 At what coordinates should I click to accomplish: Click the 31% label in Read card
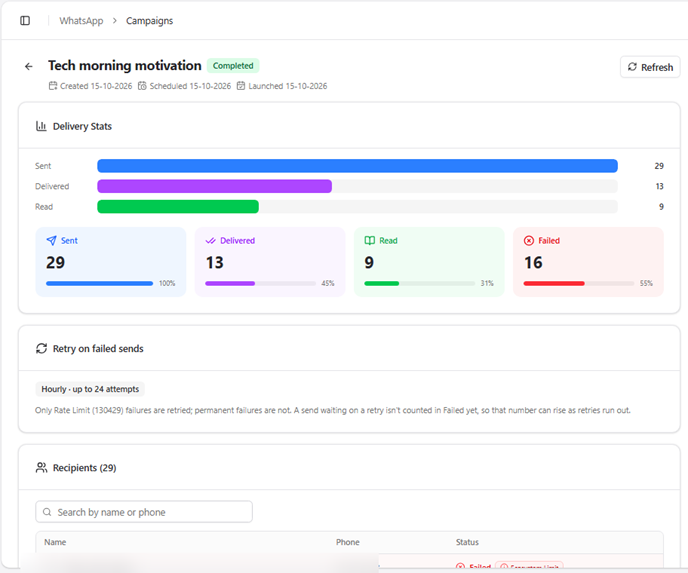[x=487, y=283]
